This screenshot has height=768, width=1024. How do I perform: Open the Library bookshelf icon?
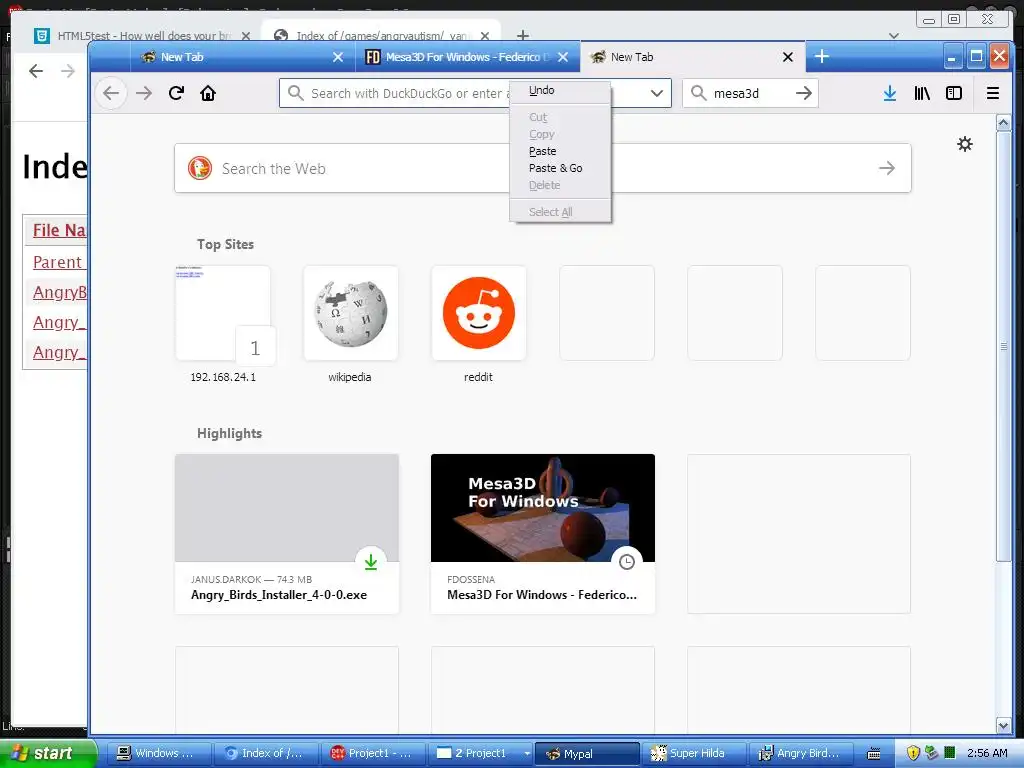tap(921, 93)
